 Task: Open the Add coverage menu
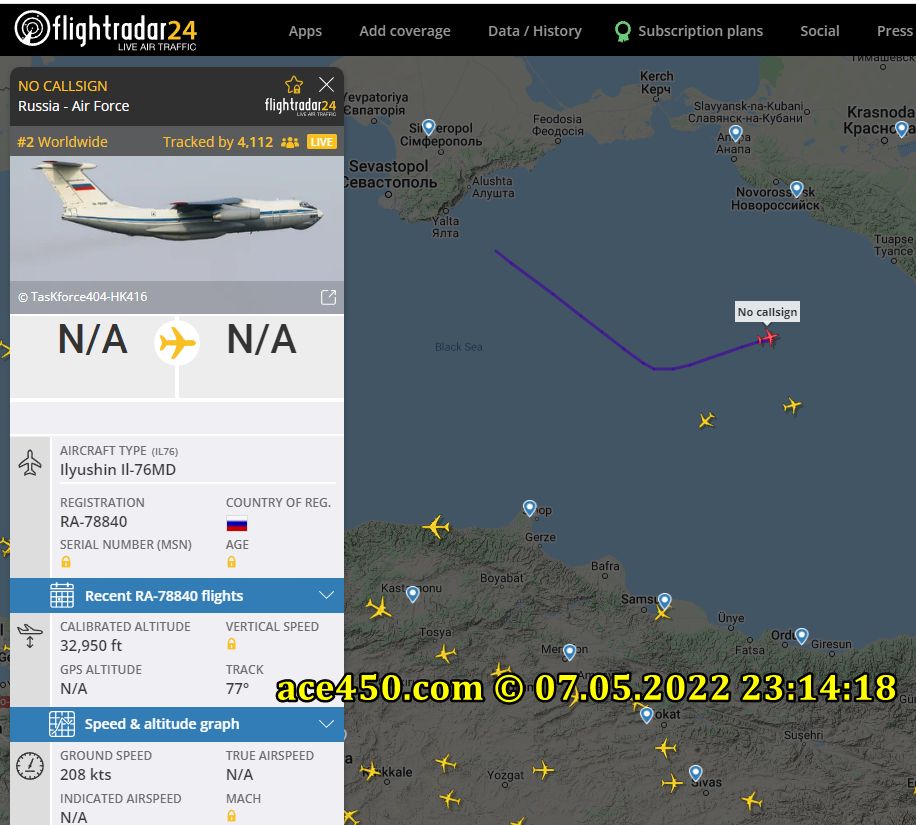[x=404, y=31]
